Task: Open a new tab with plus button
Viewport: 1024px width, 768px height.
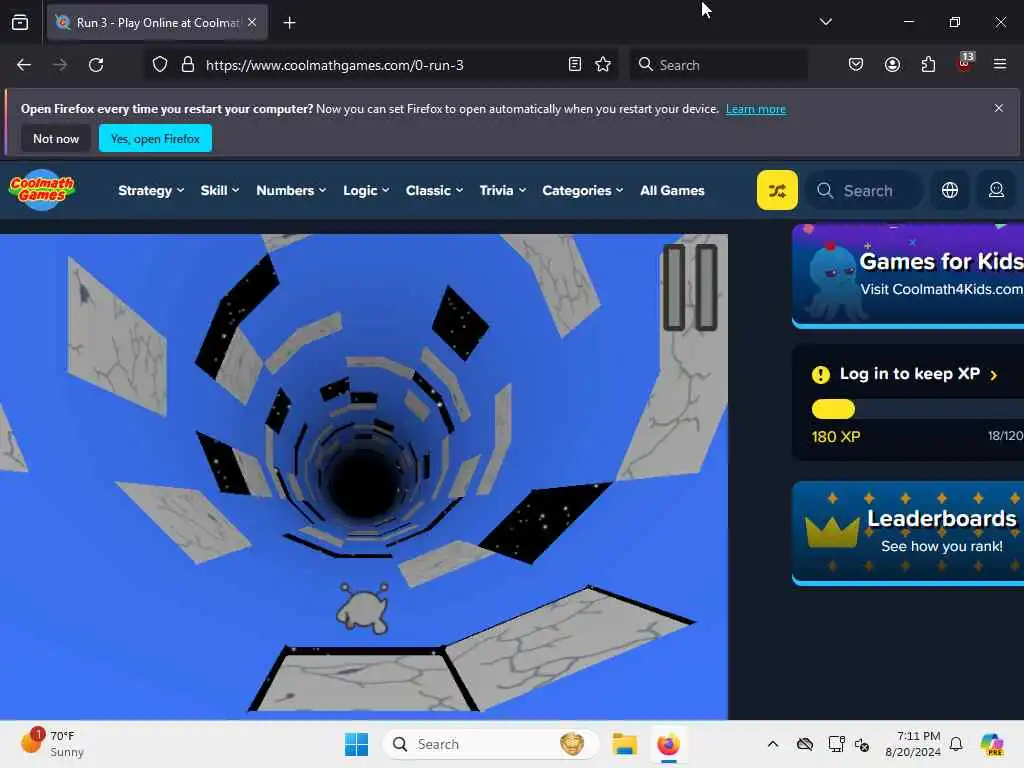Action: [289, 23]
